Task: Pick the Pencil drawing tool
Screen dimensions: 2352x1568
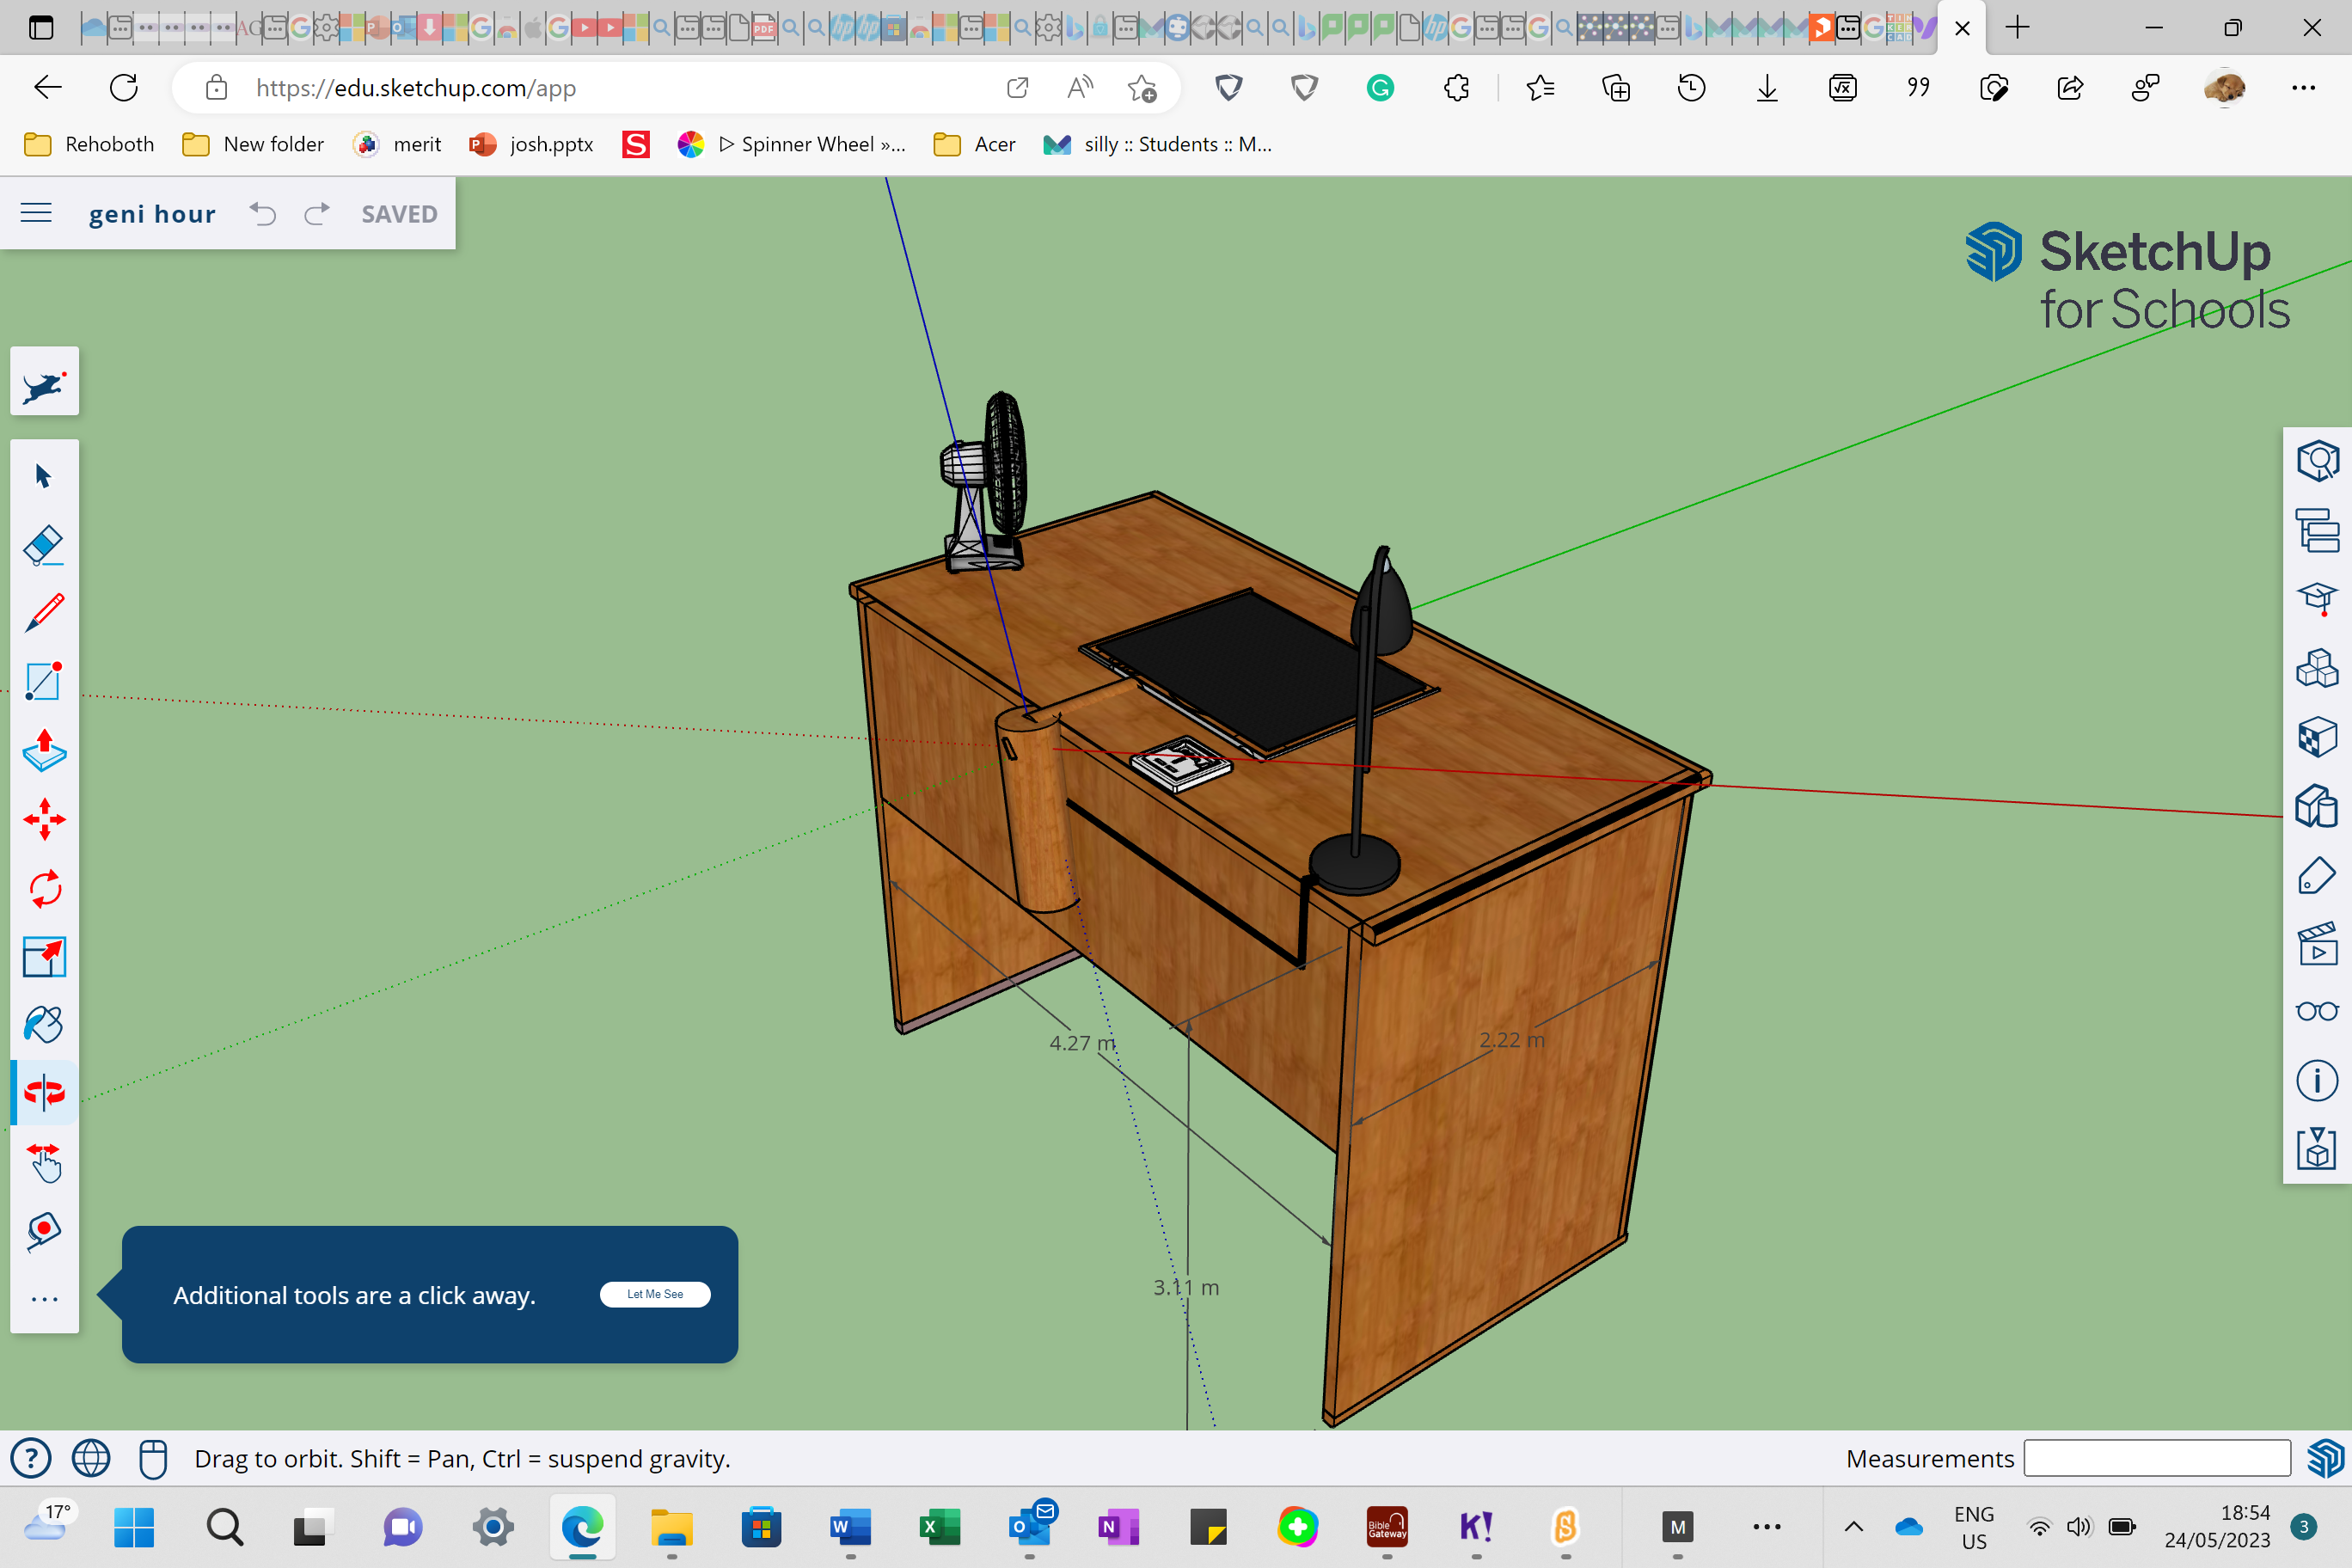Action: (x=44, y=612)
